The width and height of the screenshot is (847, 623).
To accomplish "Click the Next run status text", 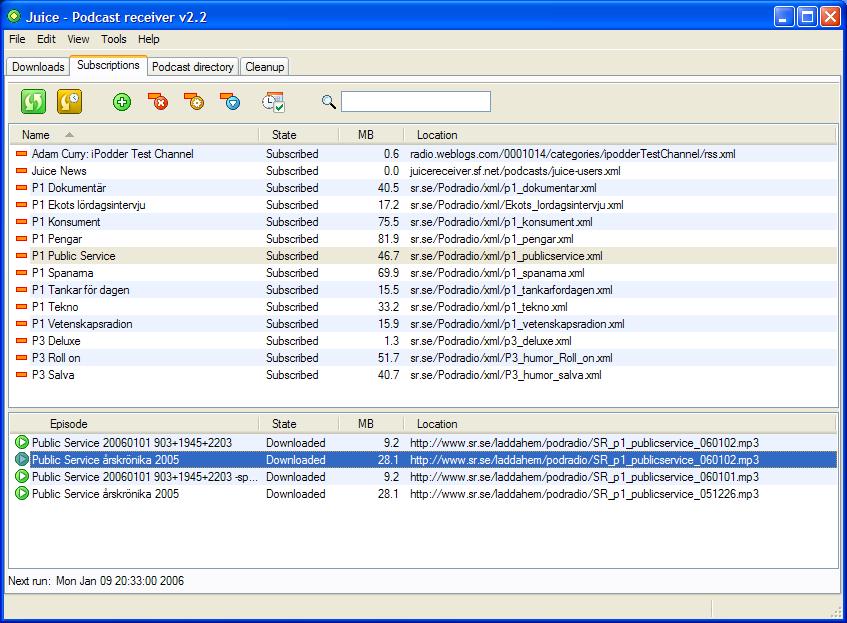I will [96, 581].
